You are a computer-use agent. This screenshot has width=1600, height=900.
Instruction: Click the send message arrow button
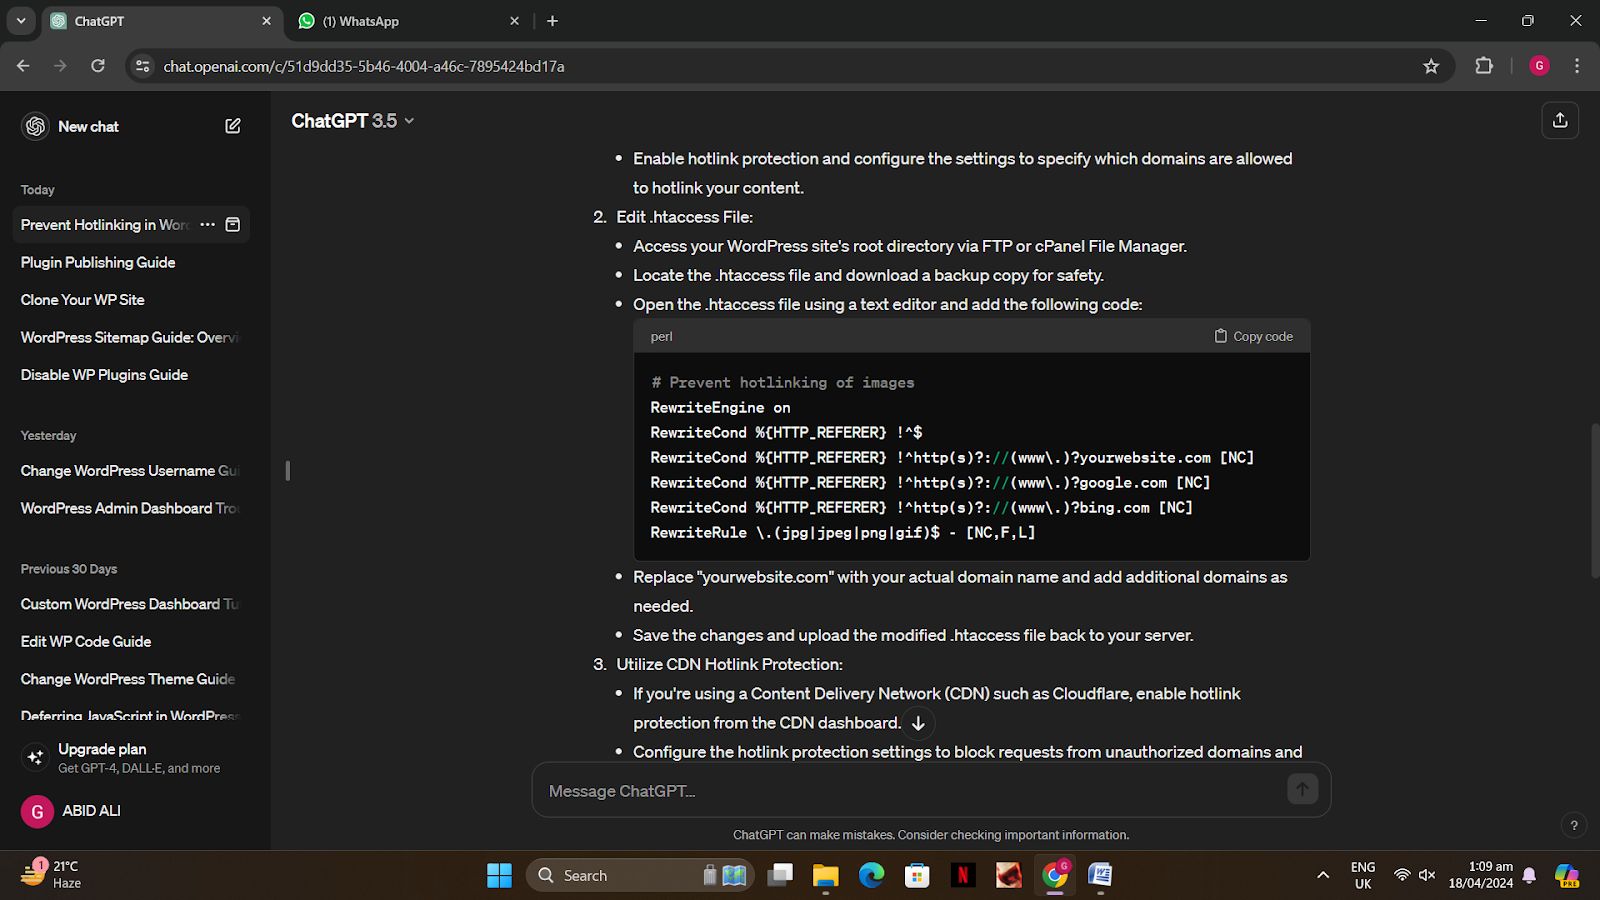tap(1302, 790)
